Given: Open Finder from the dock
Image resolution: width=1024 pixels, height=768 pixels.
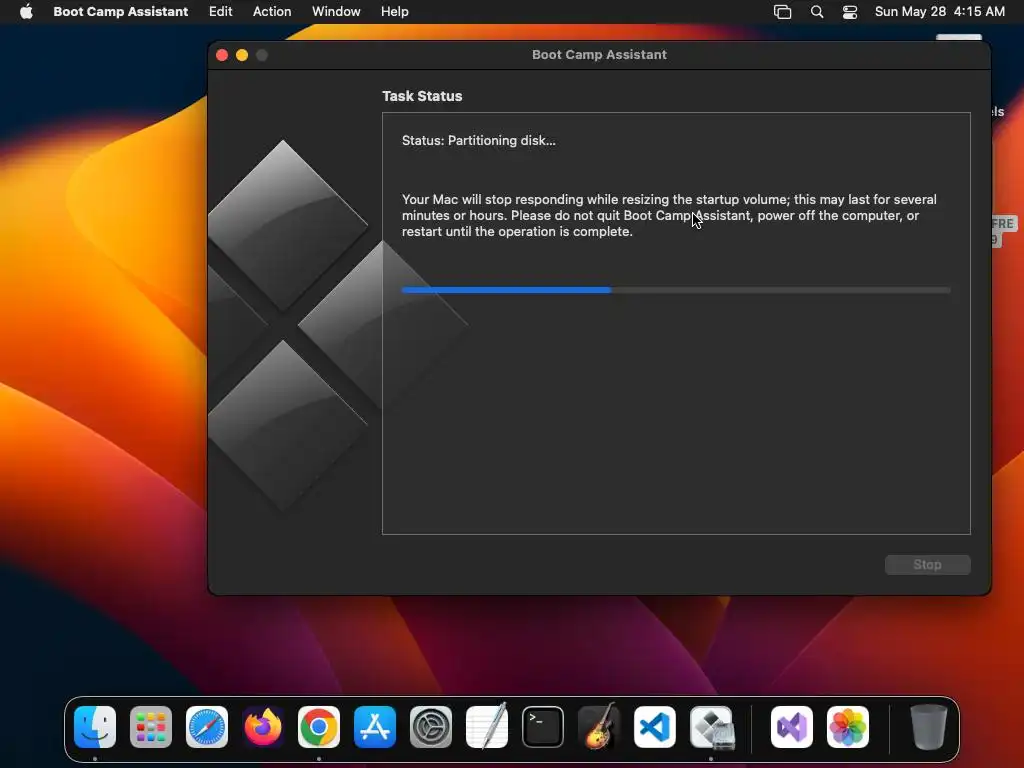Looking at the screenshot, I should pyautogui.click(x=95, y=727).
